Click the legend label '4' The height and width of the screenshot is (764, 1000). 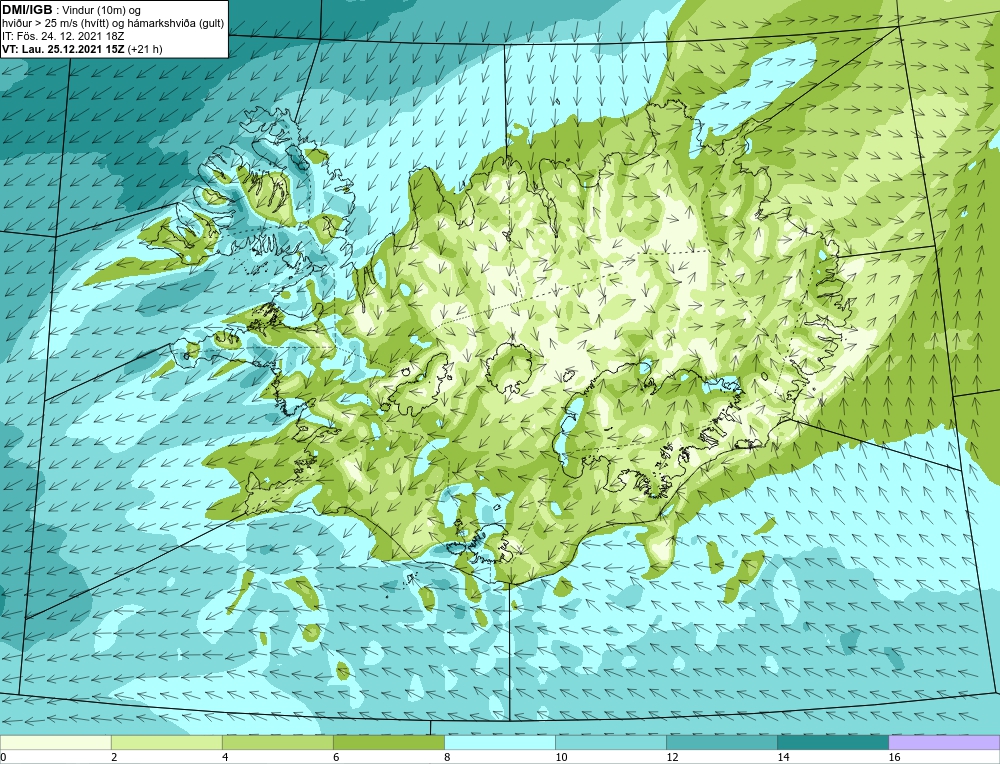[x=224, y=757]
